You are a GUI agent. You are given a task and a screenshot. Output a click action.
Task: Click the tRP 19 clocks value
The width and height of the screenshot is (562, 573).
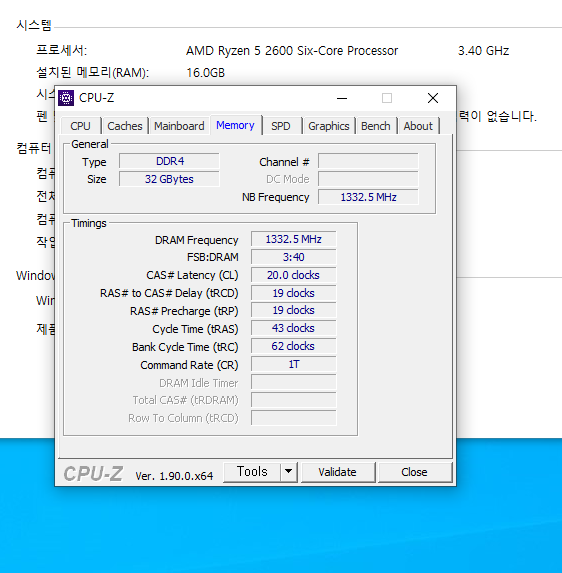293,310
